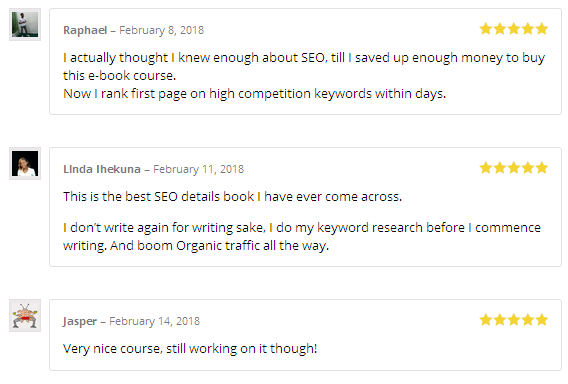Click the date February 14, 2018
The image size is (568, 384).
(154, 321)
